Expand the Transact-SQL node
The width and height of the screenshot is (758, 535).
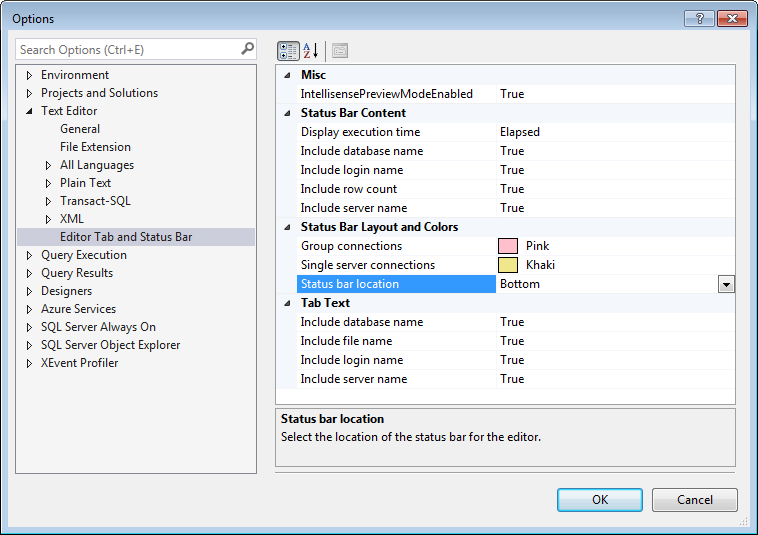point(49,201)
